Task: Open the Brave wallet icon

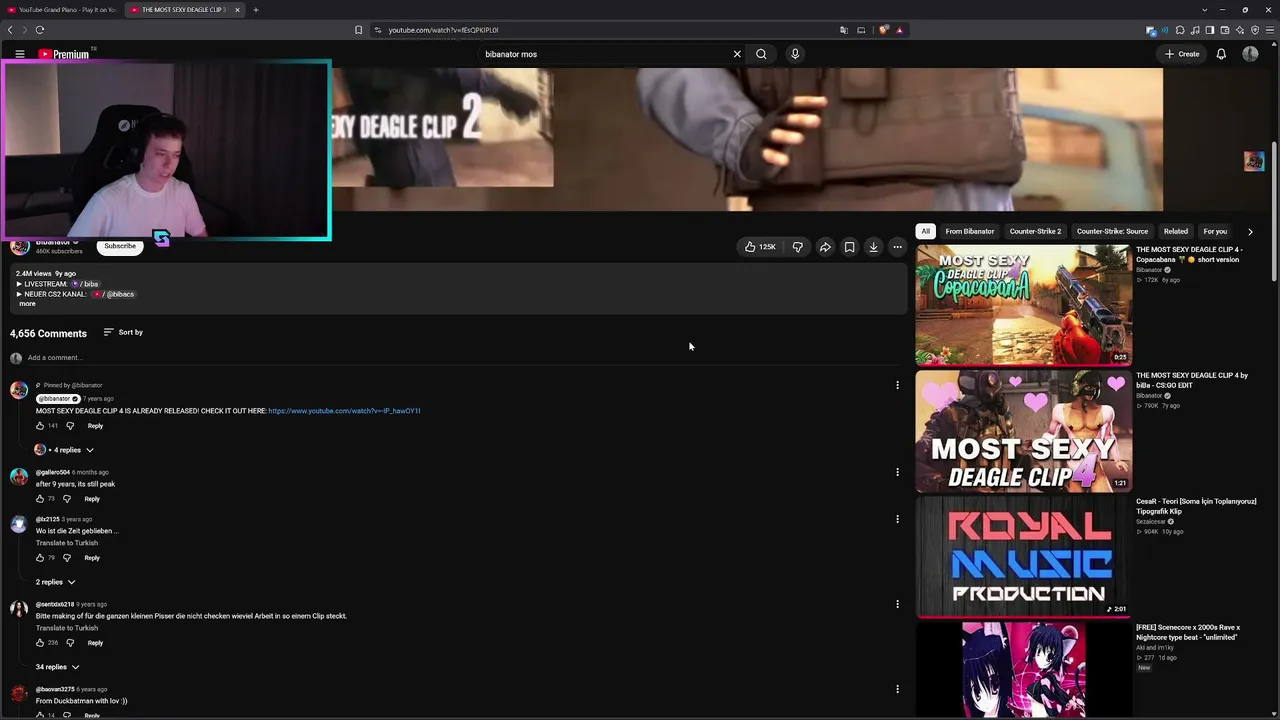Action: point(1225,30)
